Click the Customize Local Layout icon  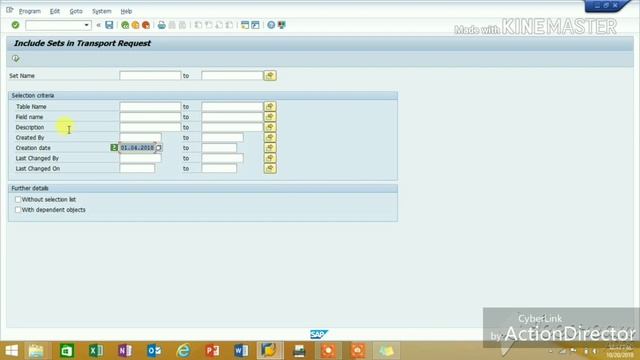(282, 25)
